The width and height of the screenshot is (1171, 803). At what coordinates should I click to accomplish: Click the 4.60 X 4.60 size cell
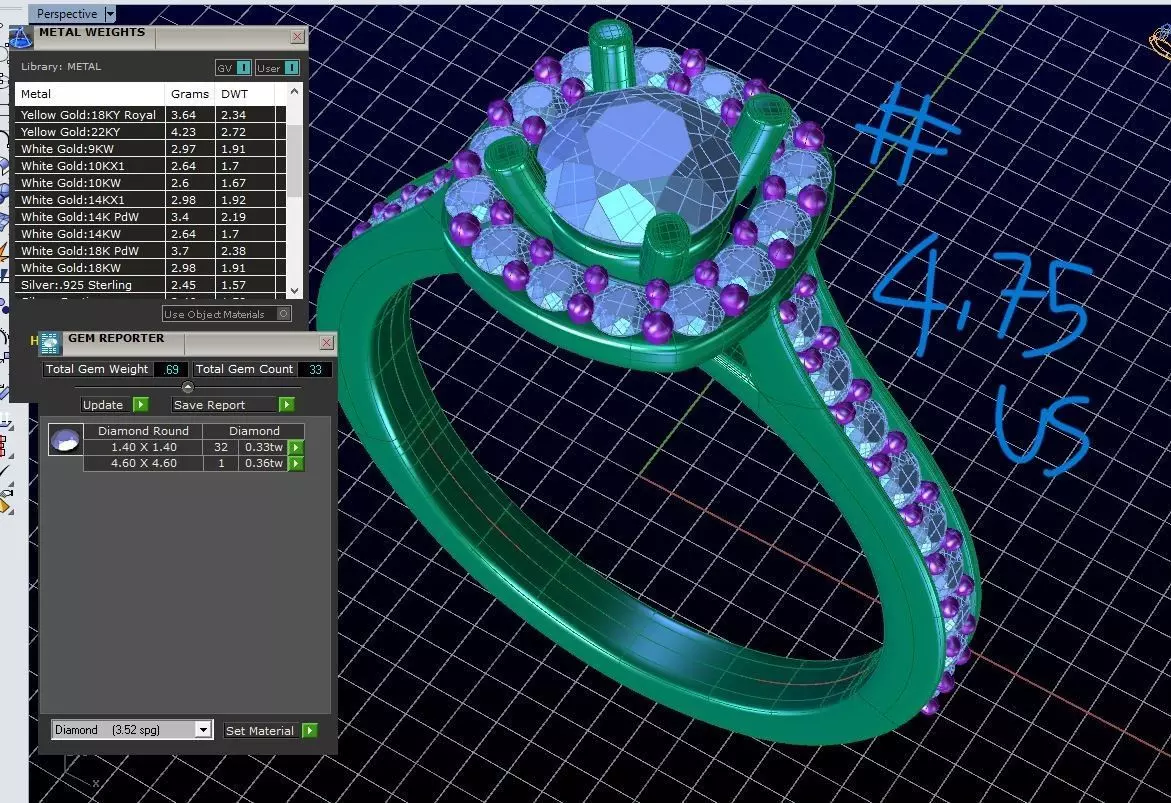pos(143,464)
